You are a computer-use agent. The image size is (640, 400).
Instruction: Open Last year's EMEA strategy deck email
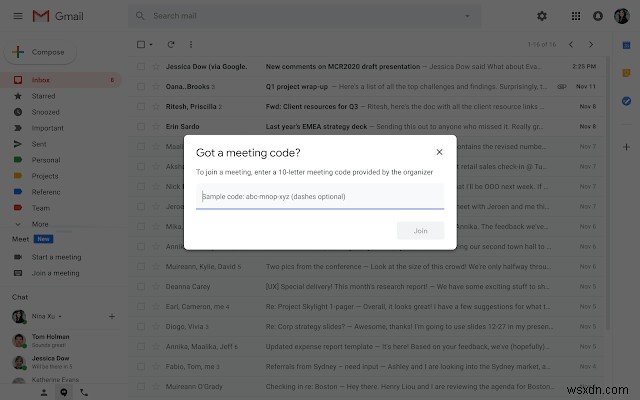[367, 127]
